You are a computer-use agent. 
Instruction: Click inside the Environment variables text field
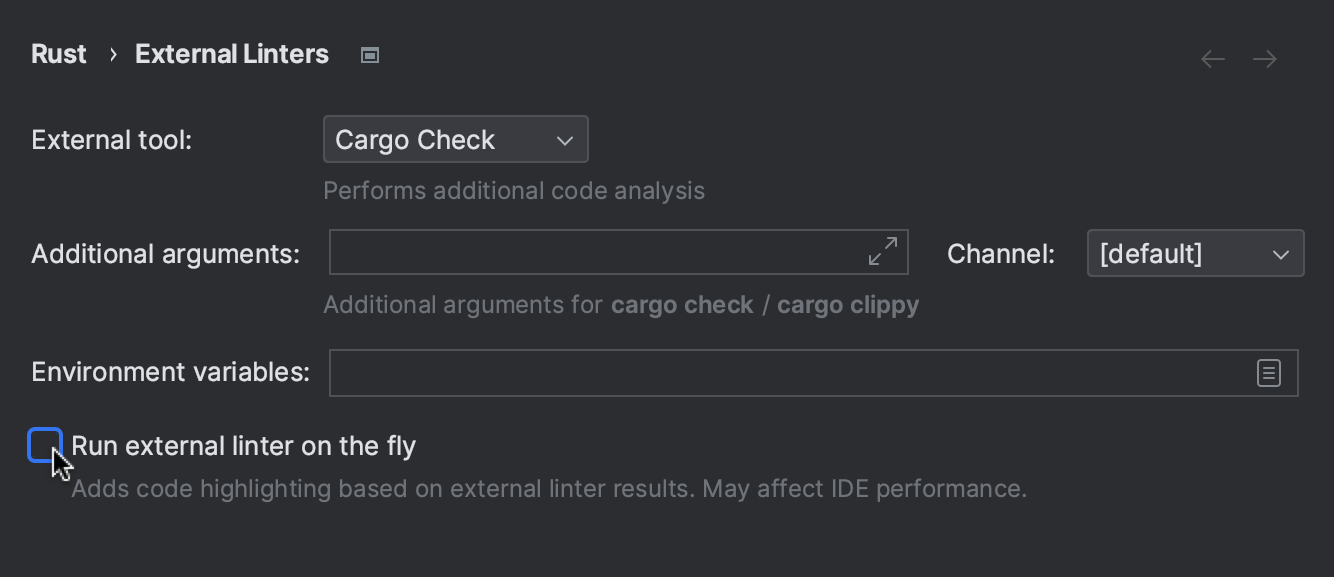click(x=700, y=372)
